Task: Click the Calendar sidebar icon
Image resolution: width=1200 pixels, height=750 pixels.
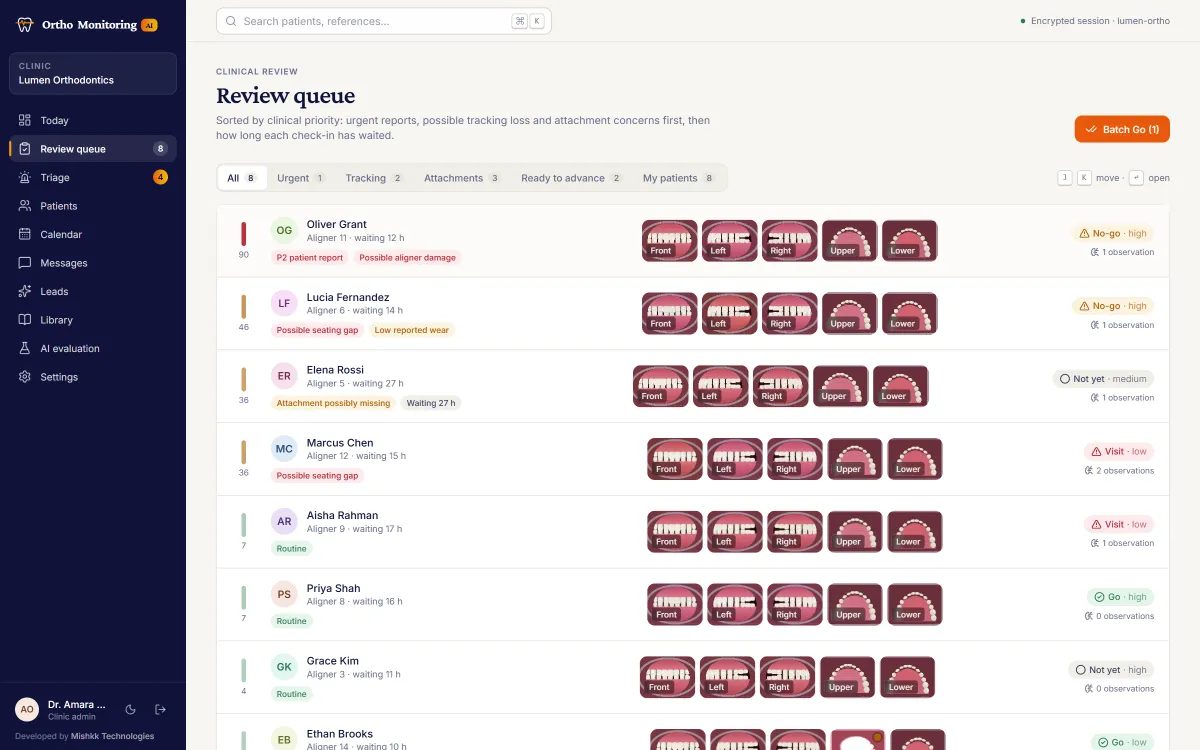Action: coord(25,234)
